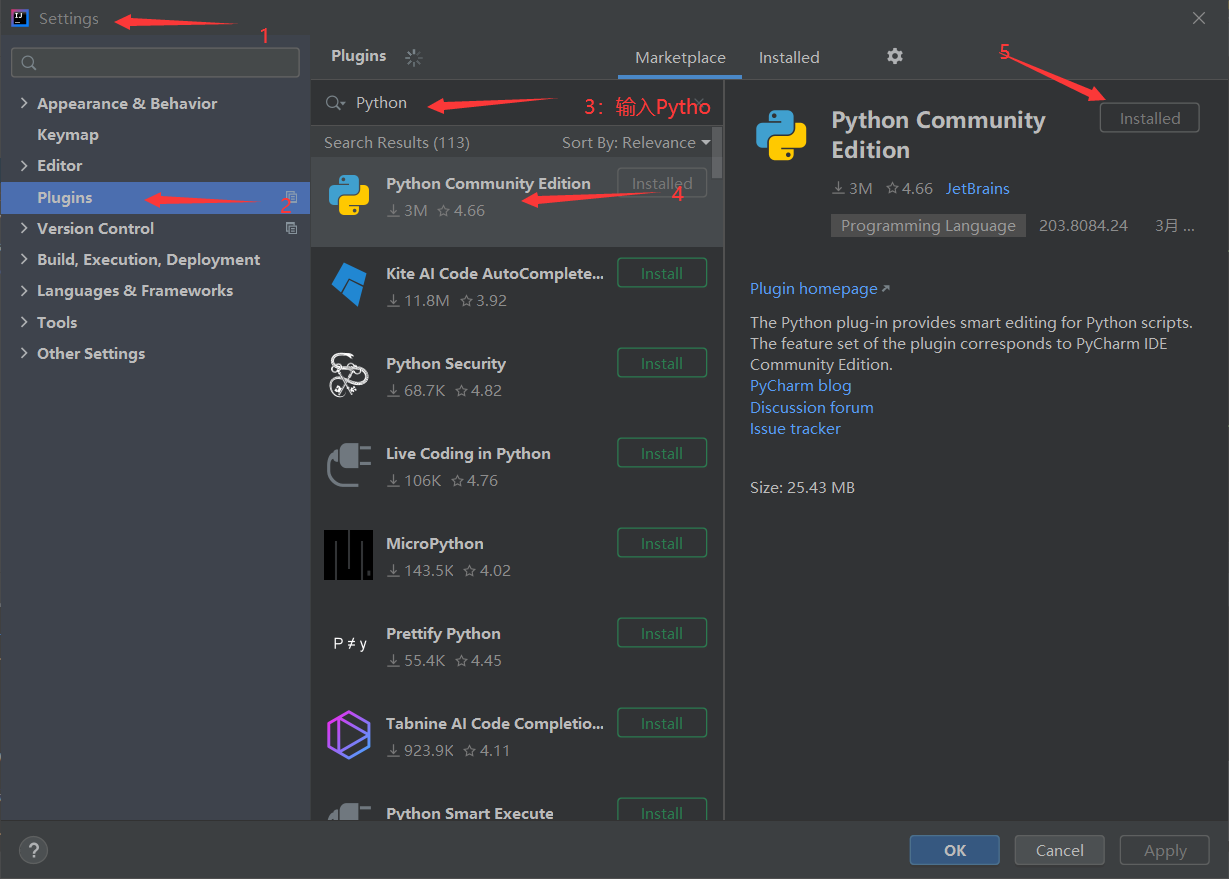Click the copy icon on the Plugins row
This screenshot has height=879, width=1229.
click(x=291, y=197)
